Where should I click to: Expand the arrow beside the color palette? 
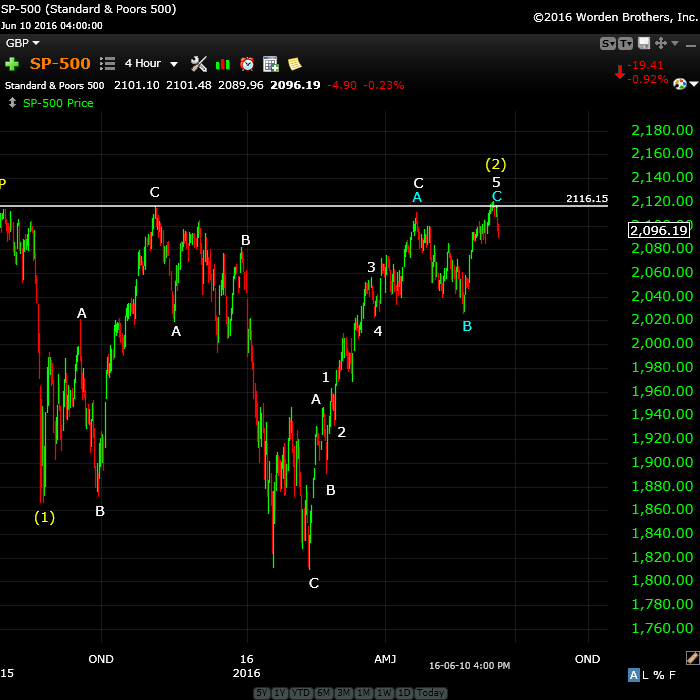pyautogui.click(x=693, y=84)
